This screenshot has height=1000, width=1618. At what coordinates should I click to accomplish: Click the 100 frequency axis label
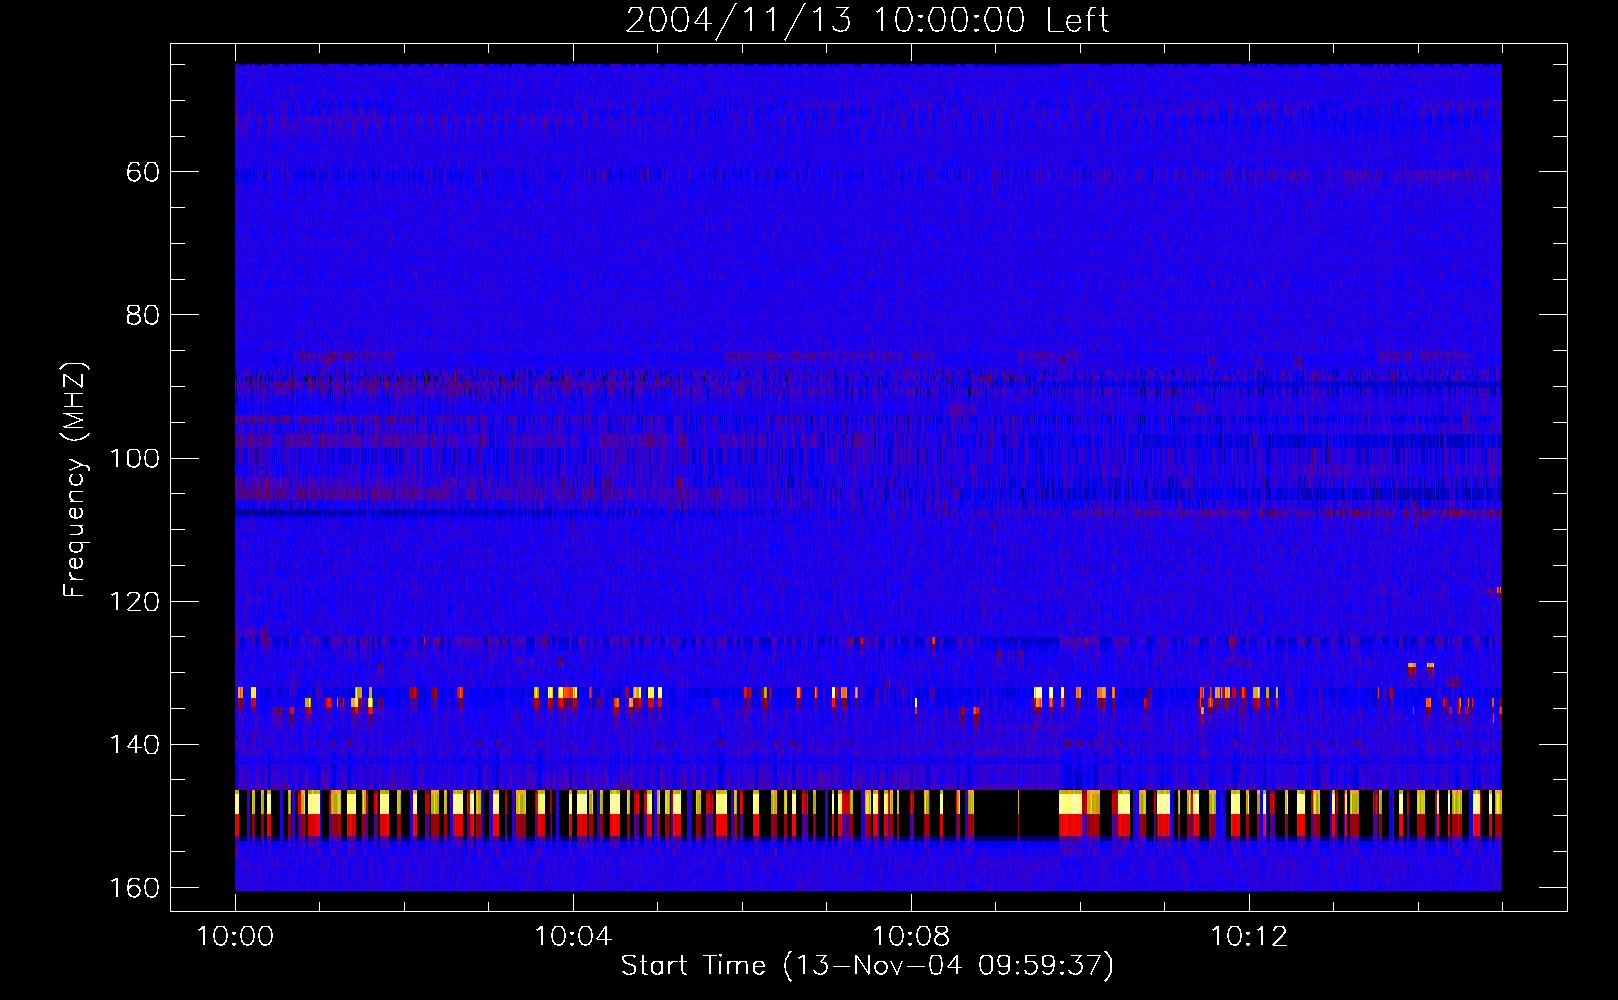[134, 458]
